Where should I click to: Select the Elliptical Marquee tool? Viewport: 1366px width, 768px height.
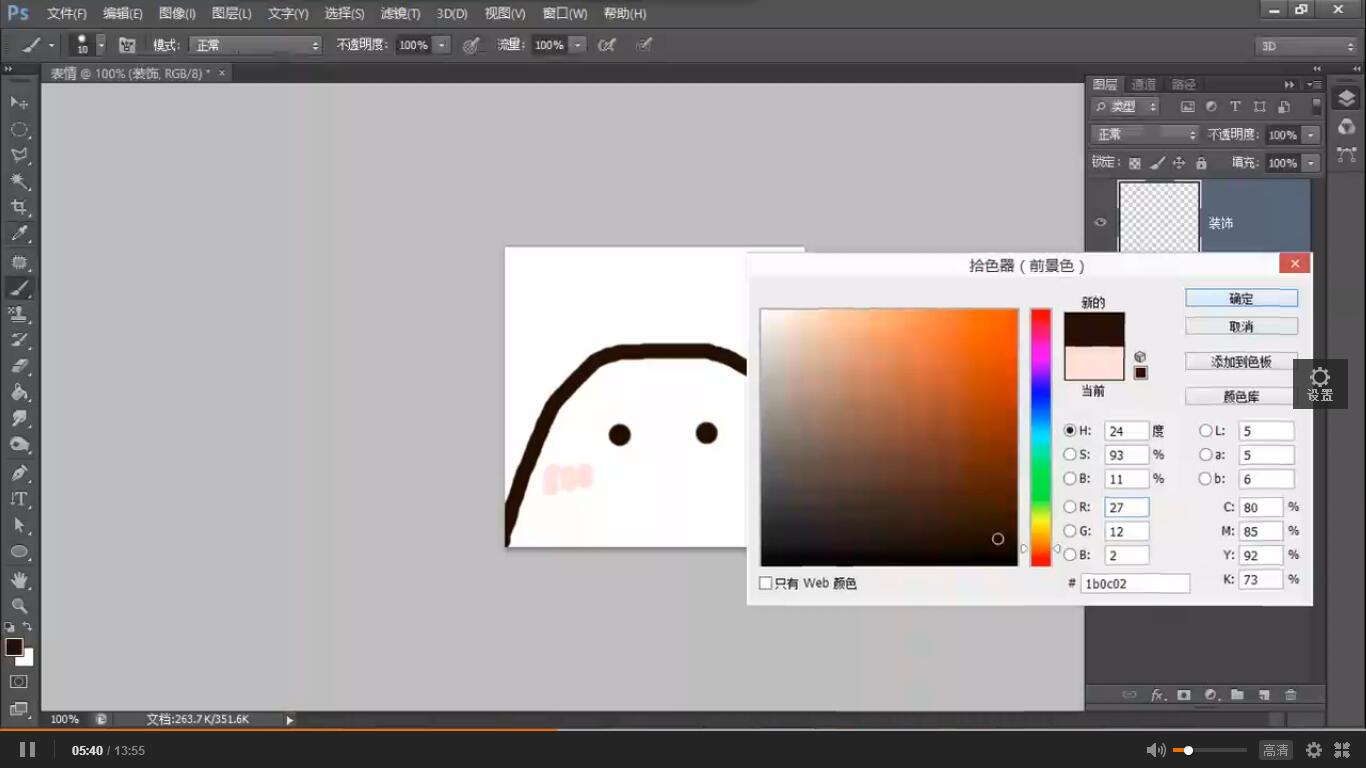coord(19,130)
